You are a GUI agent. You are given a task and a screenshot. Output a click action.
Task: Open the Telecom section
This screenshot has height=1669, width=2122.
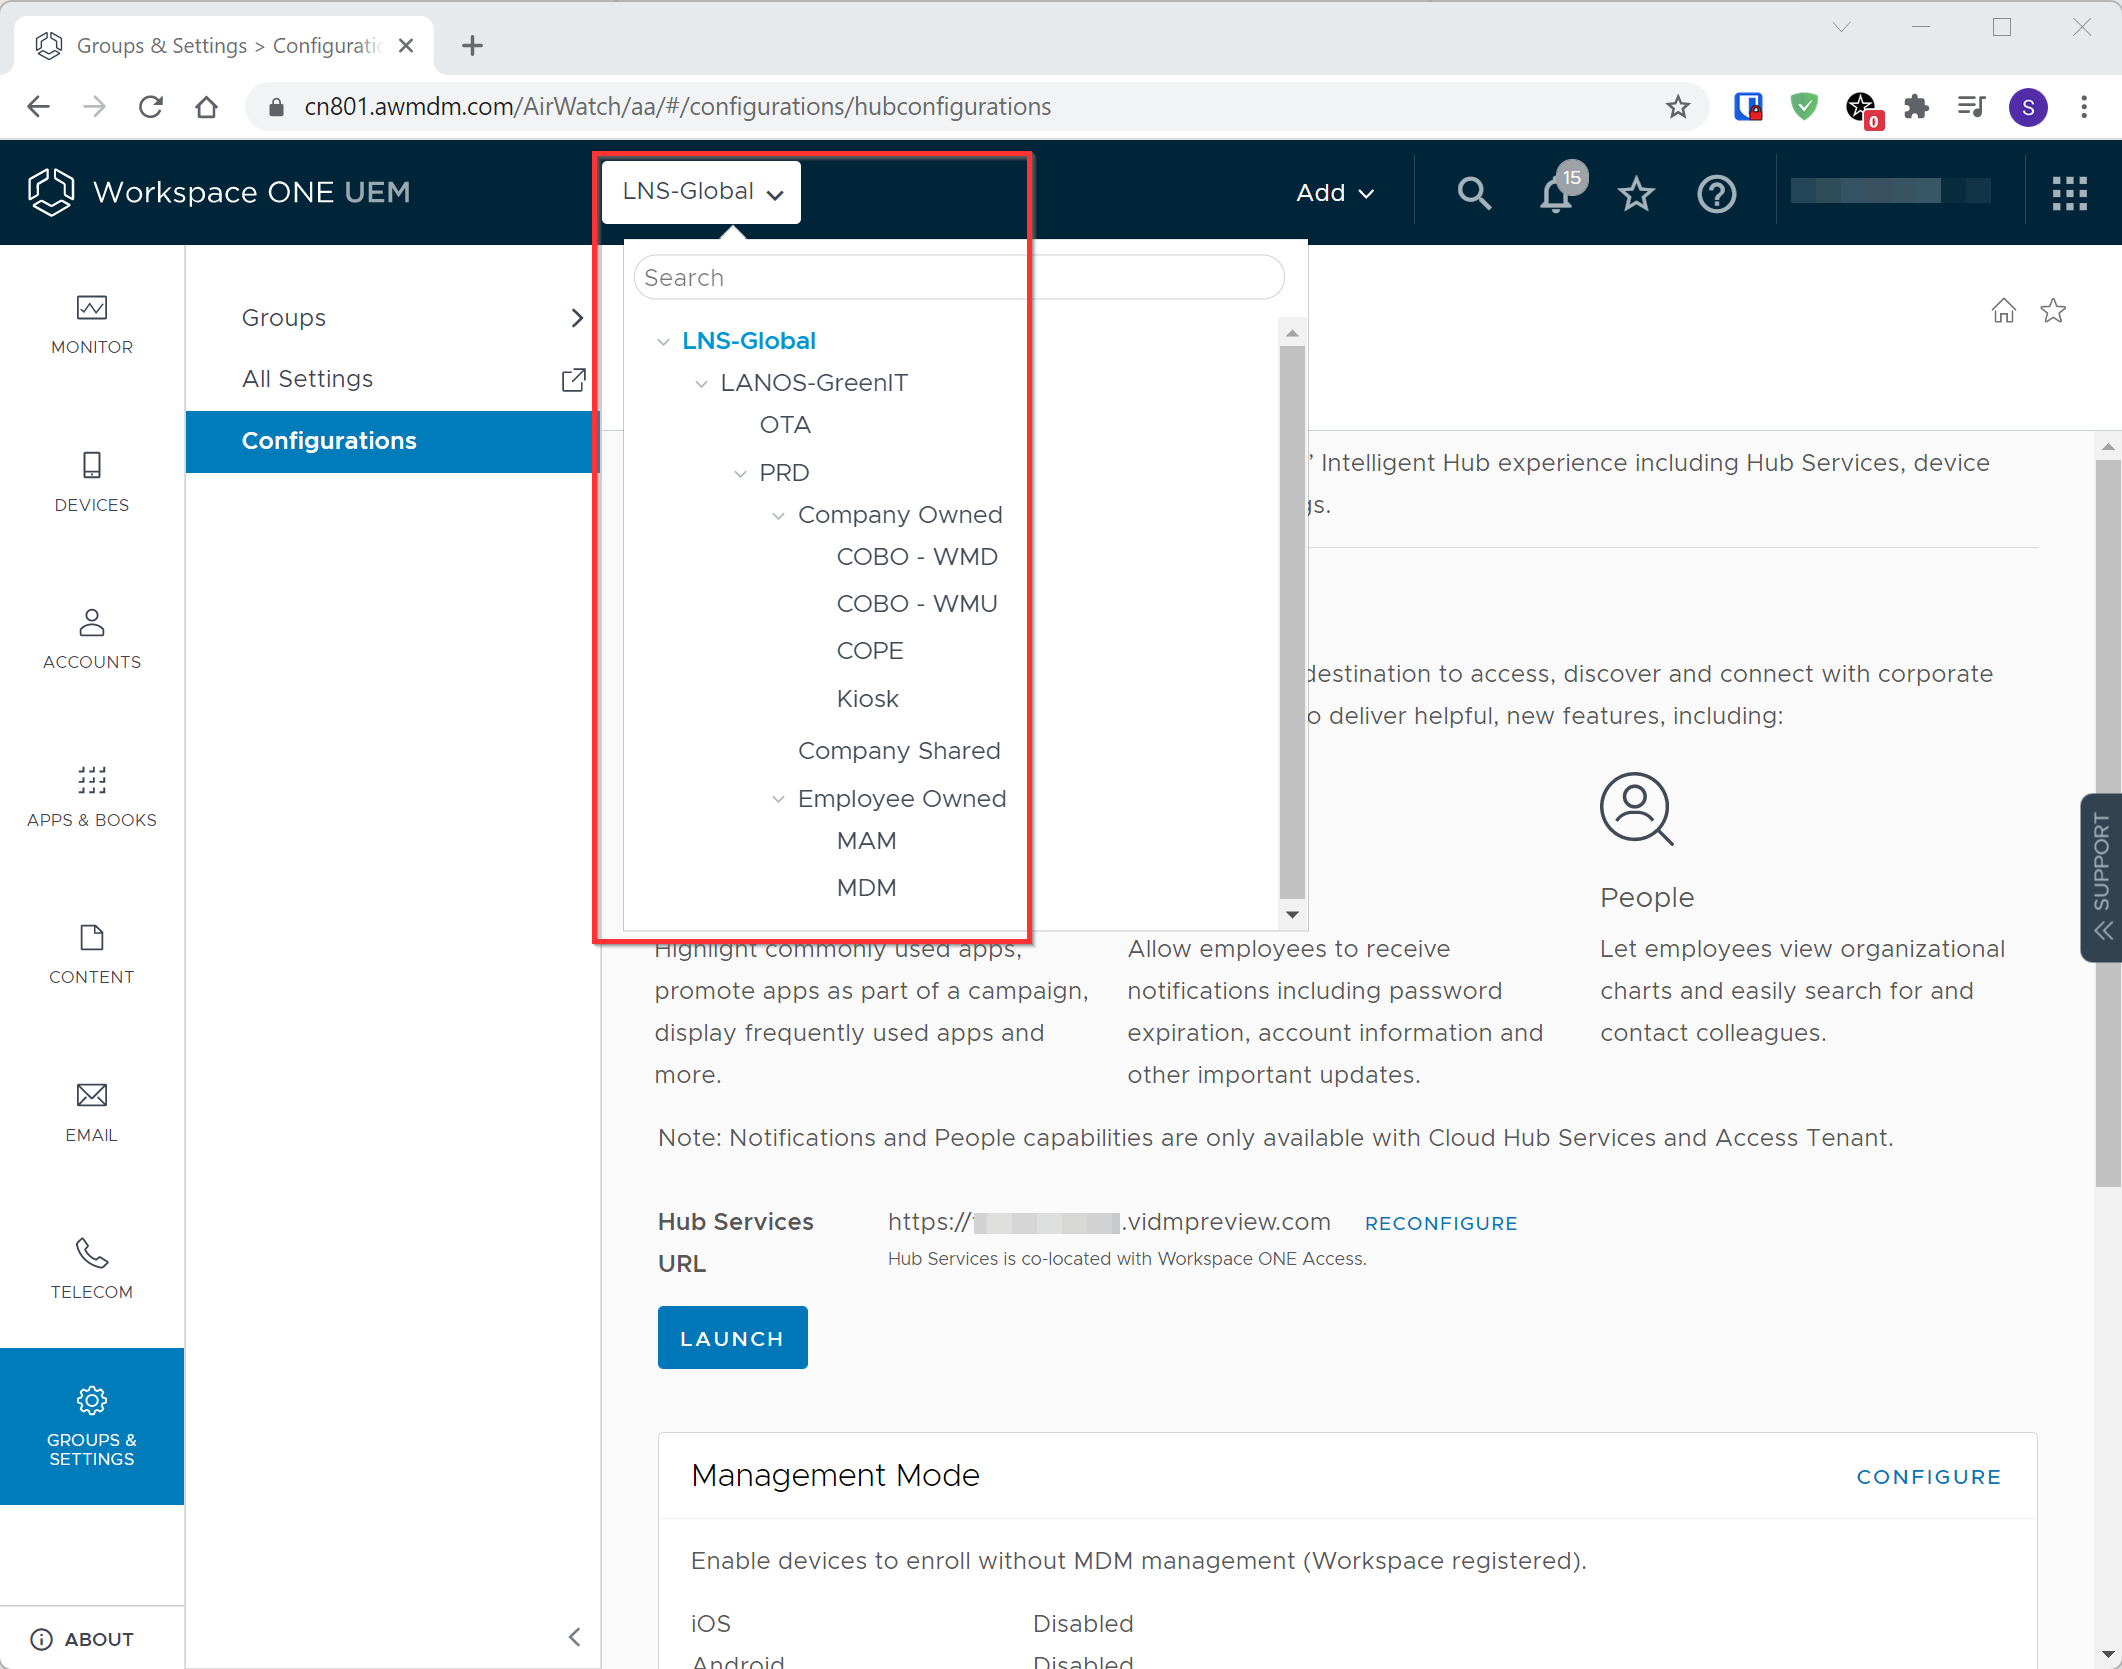92,1269
